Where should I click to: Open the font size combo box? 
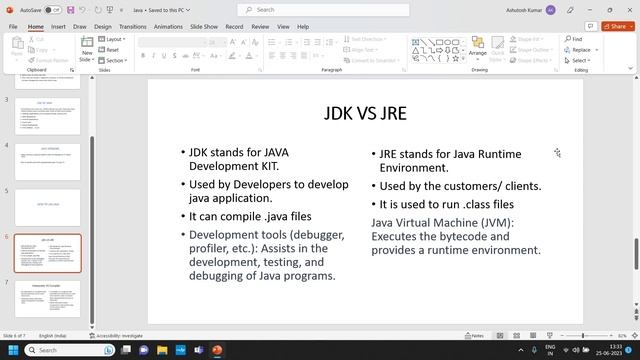tap(217, 42)
